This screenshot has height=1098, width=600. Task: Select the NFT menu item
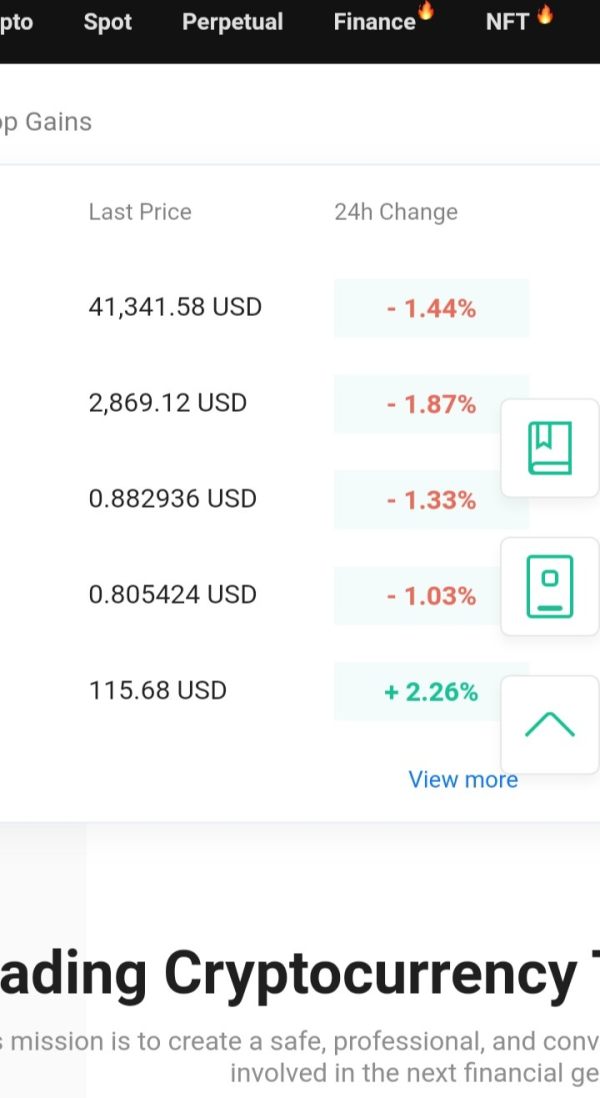point(507,22)
